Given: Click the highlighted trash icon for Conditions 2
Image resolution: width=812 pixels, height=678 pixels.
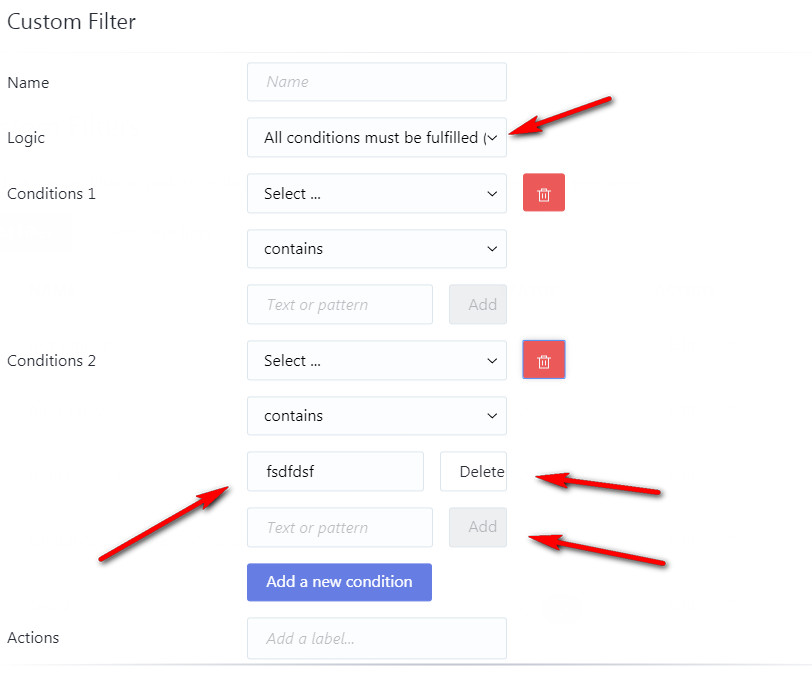Looking at the screenshot, I should pyautogui.click(x=543, y=359).
